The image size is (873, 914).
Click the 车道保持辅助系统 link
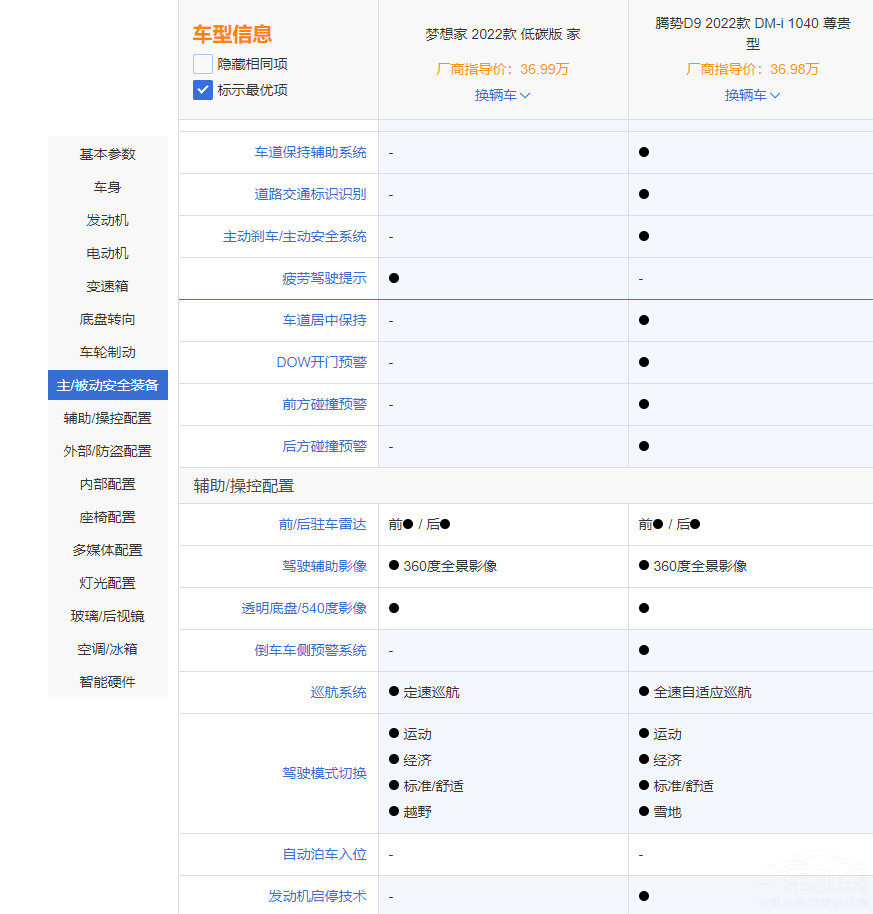point(310,152)
